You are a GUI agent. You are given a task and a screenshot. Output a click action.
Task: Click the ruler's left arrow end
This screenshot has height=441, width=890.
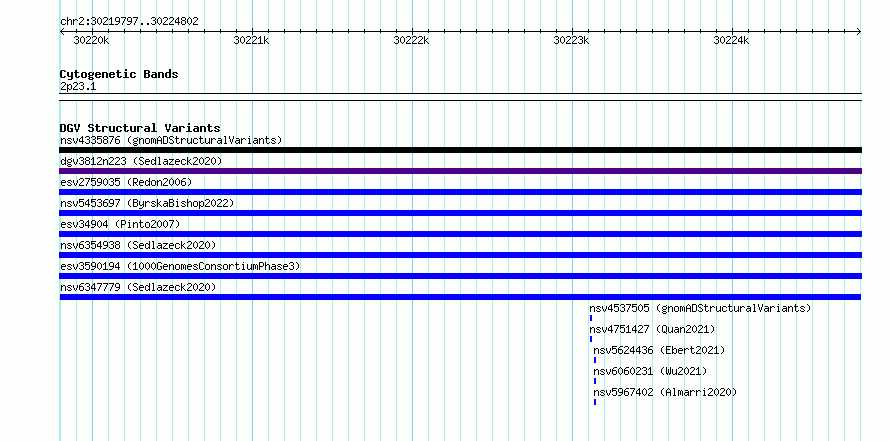click(x=62, y=32)
